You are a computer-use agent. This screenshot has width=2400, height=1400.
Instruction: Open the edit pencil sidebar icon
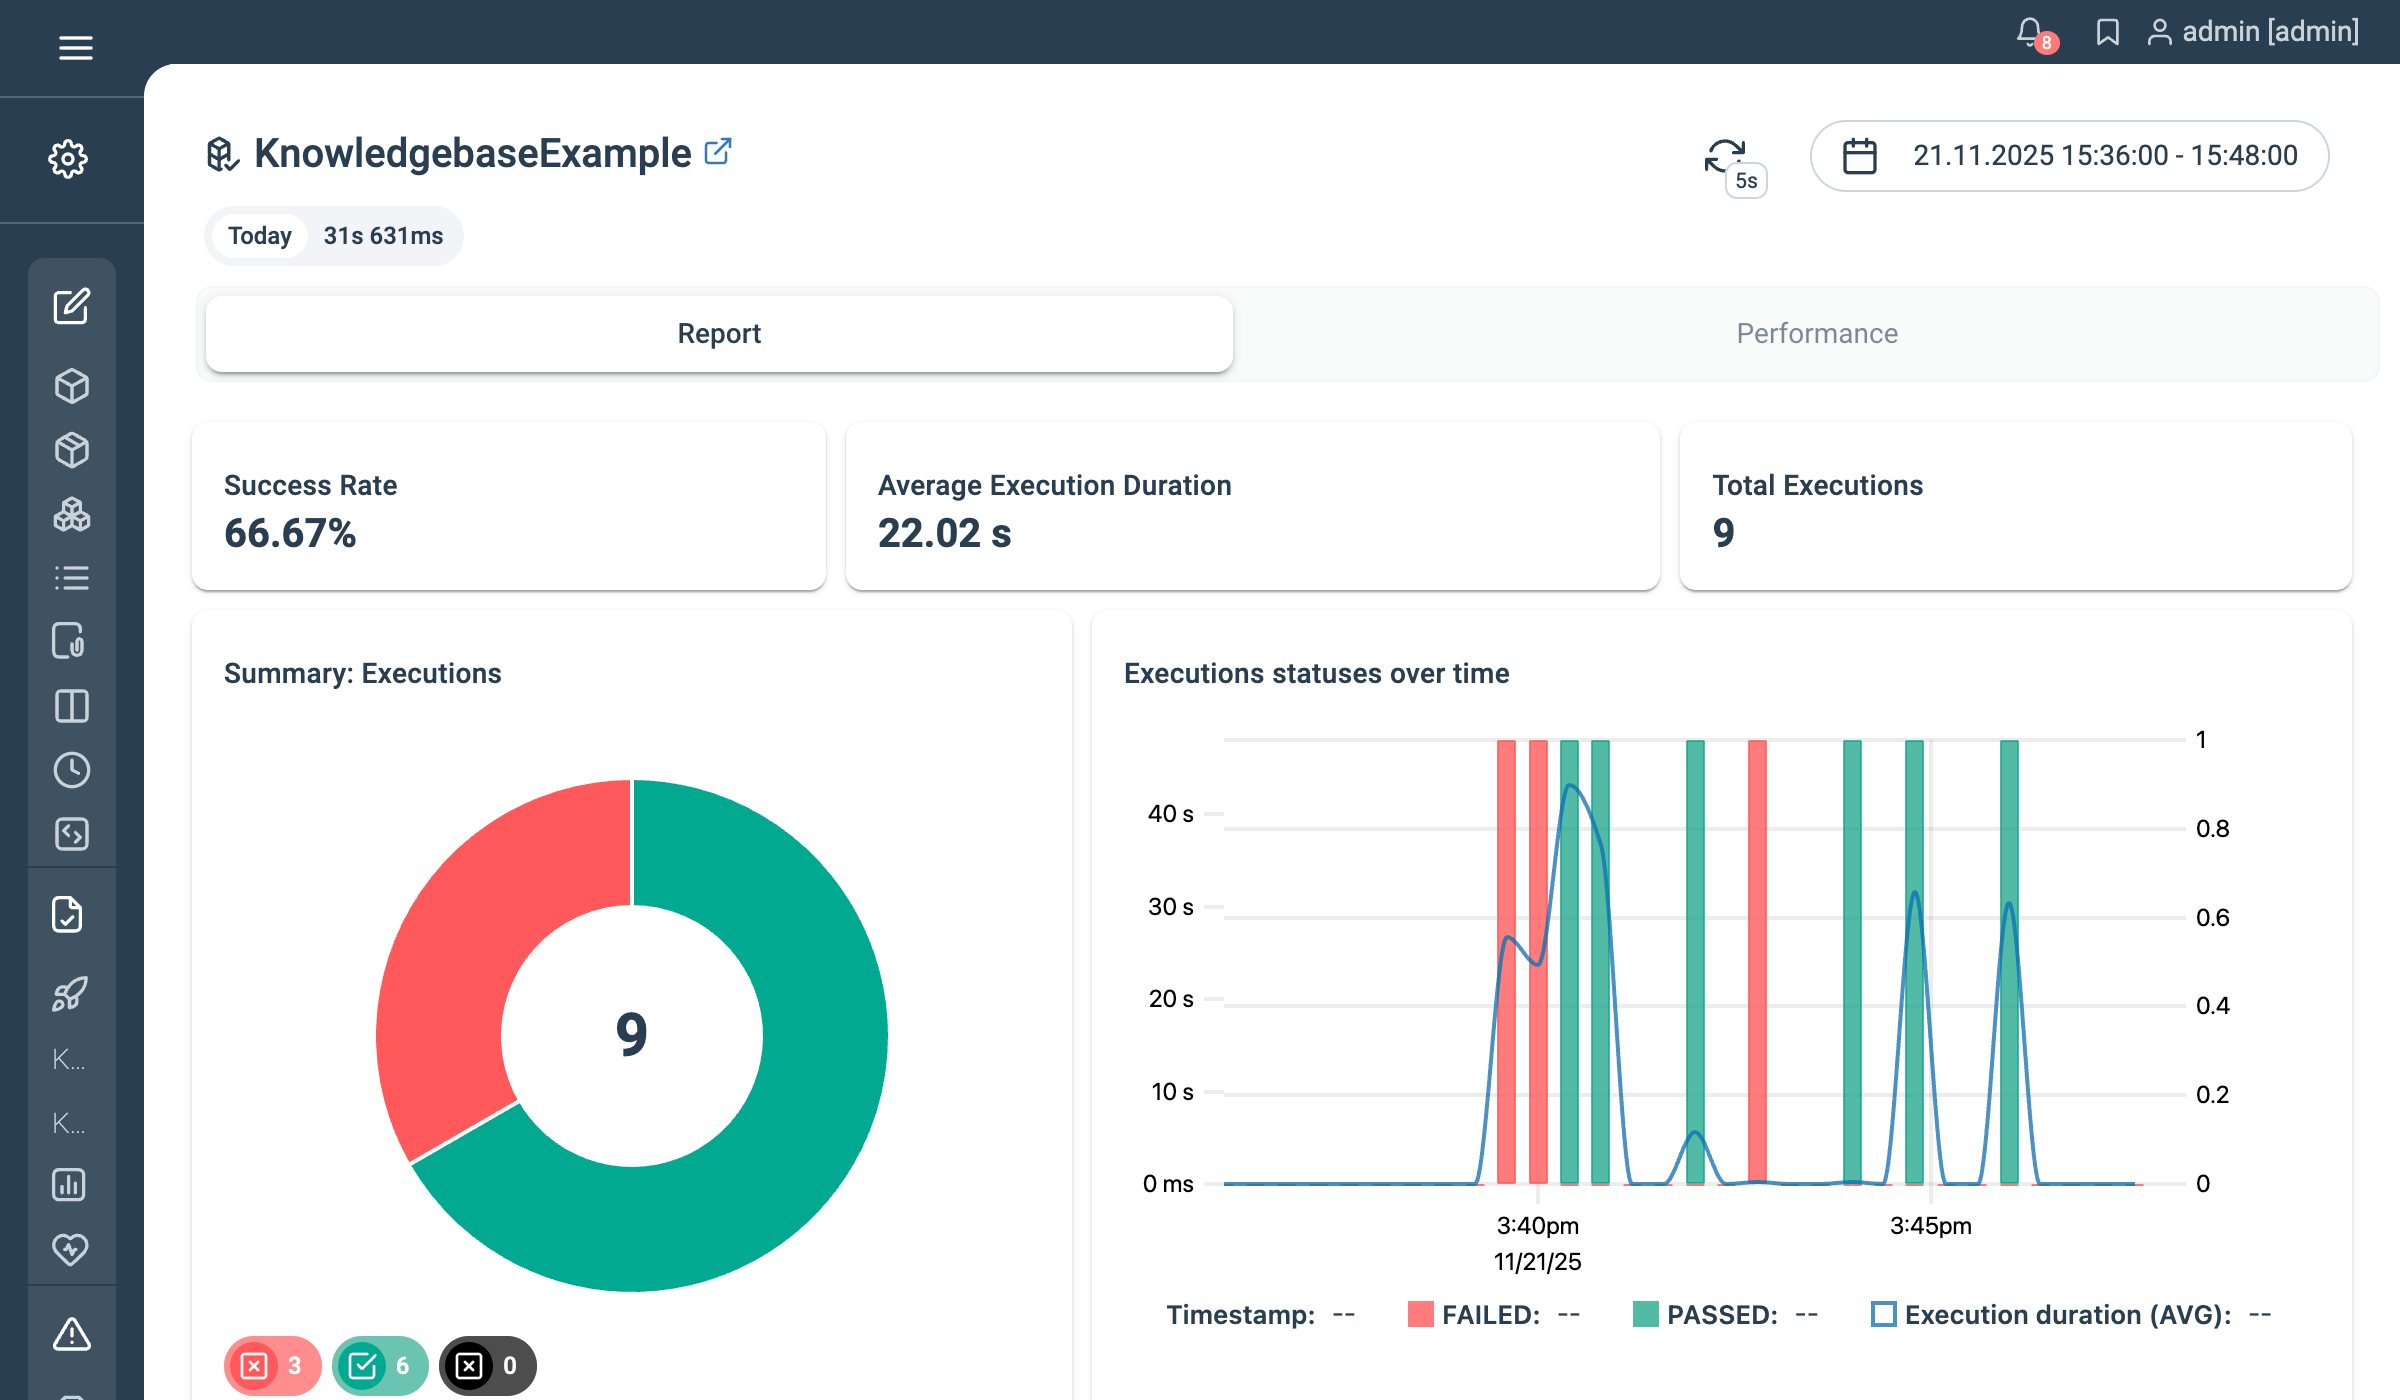[71, 307]
